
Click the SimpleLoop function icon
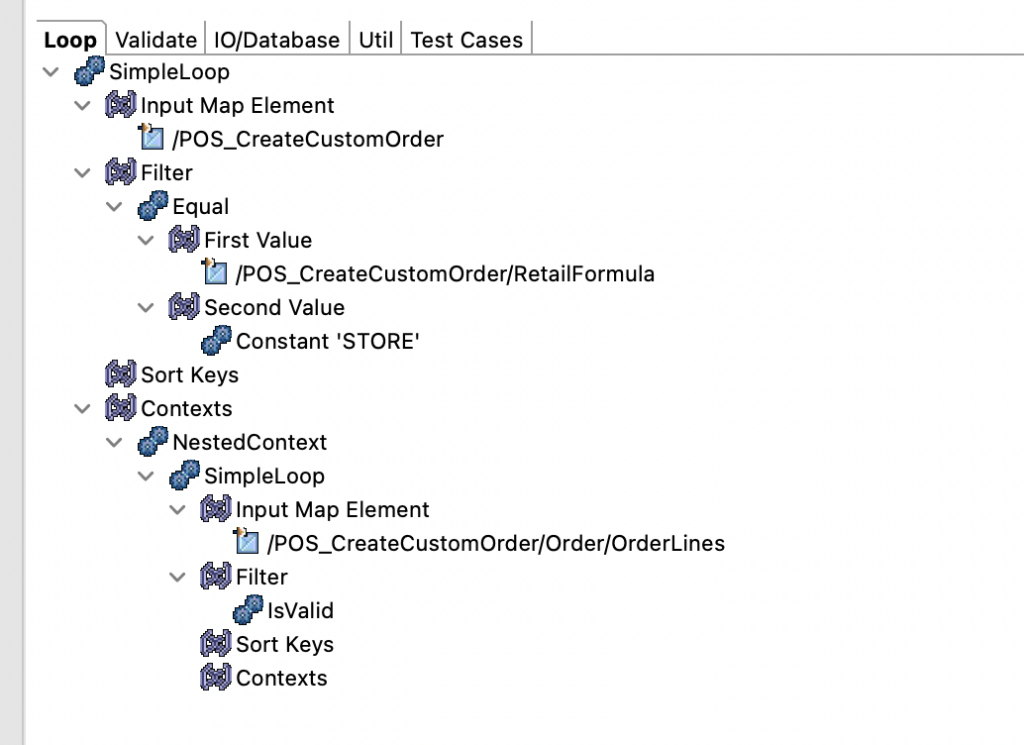tap(89, 71)
